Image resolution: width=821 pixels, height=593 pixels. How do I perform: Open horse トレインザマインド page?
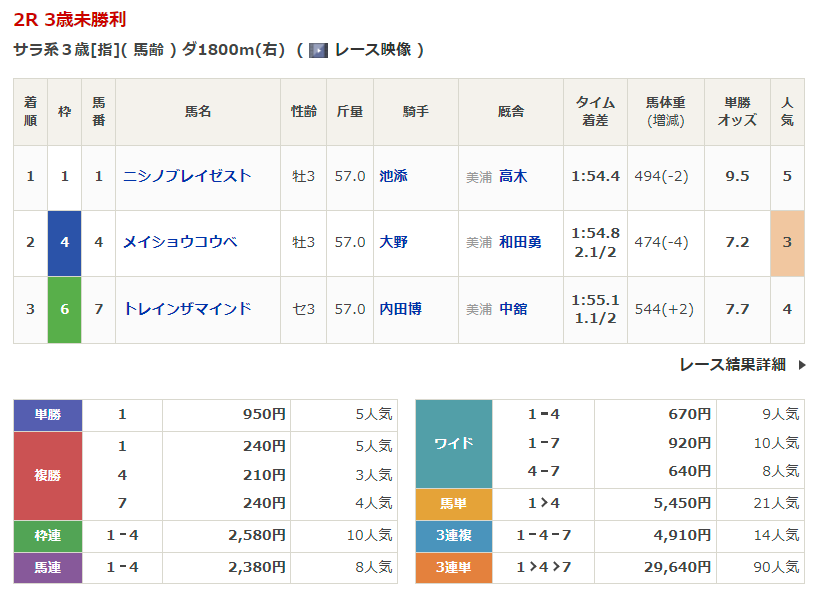[x=187, y=309]
